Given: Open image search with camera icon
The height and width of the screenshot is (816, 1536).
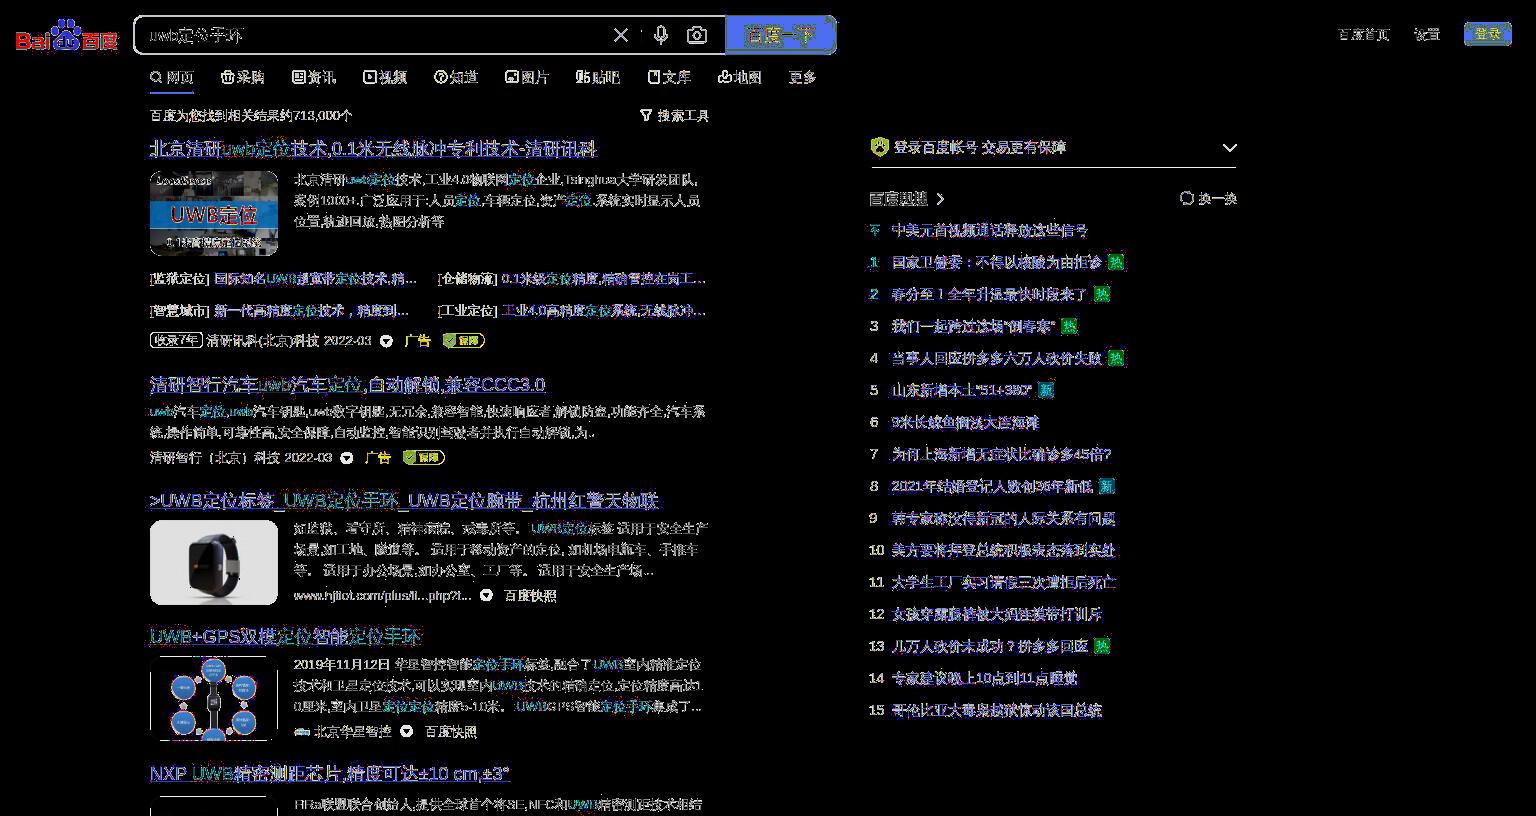Looking at the screenshot, I should click(x=697, y=35).
